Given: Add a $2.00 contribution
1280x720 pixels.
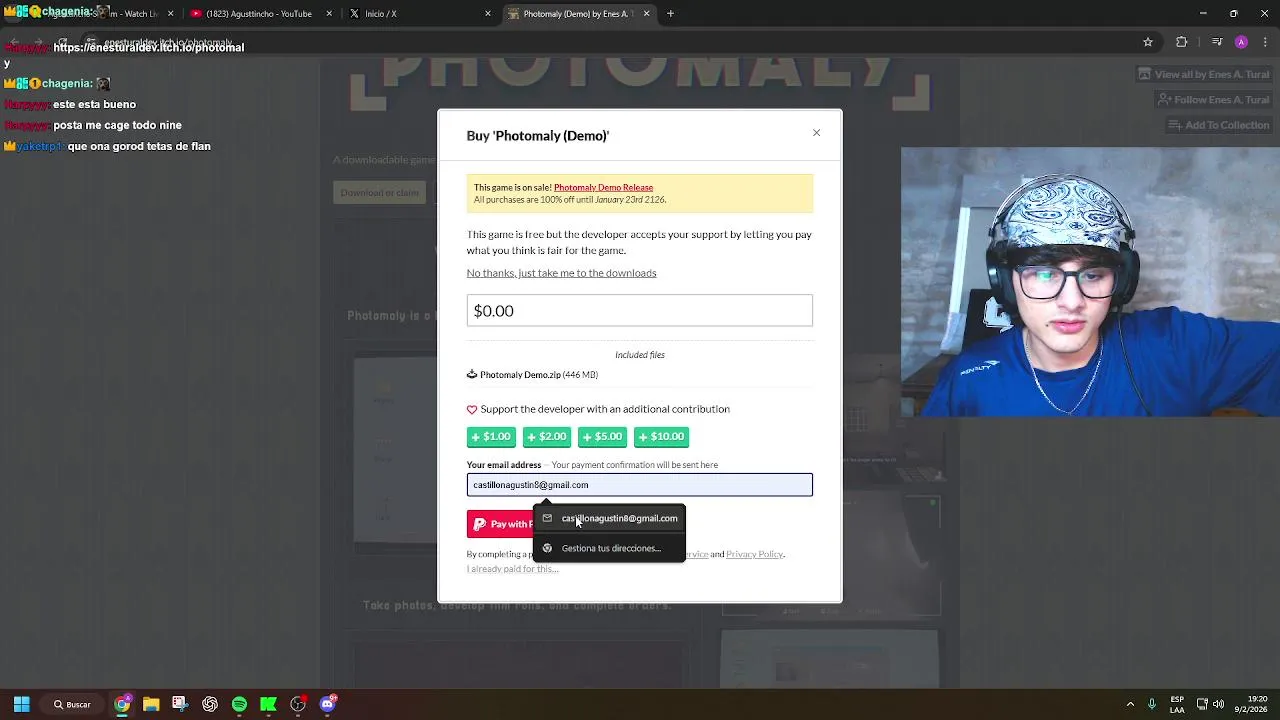Looking at the screenshot, I should [x=546, y=436].
